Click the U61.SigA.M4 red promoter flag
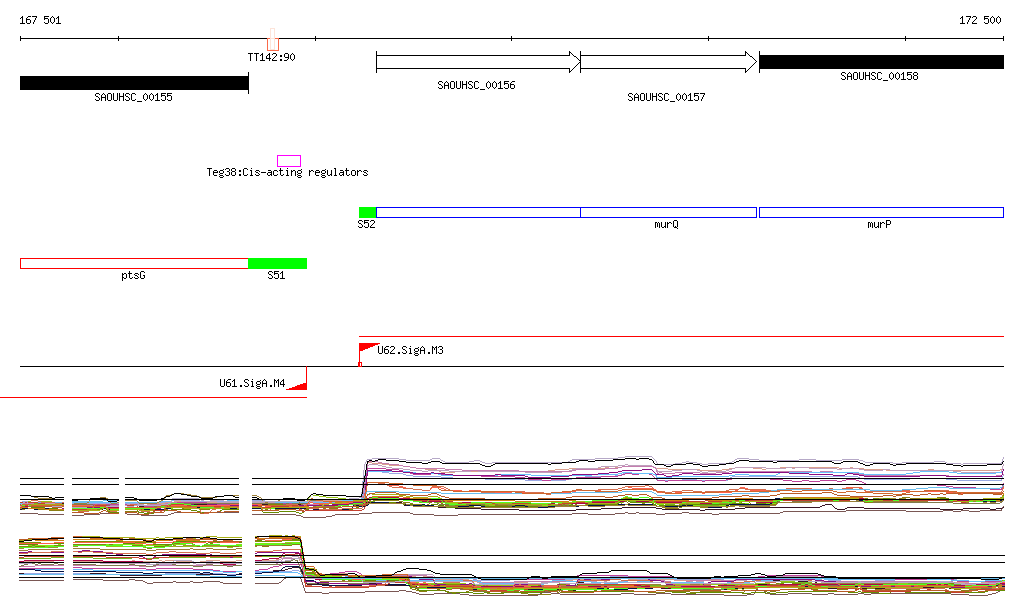Viewport: 1024px width, 611px height. [x=298, y=379]
